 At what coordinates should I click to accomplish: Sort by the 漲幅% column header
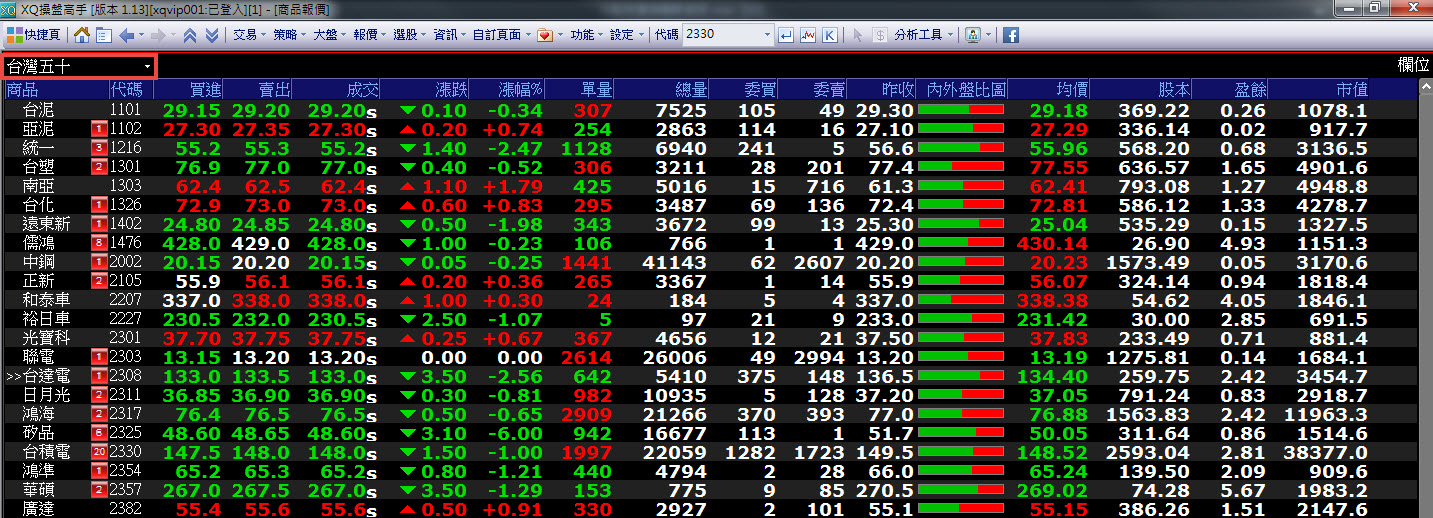tap(520, 90)
